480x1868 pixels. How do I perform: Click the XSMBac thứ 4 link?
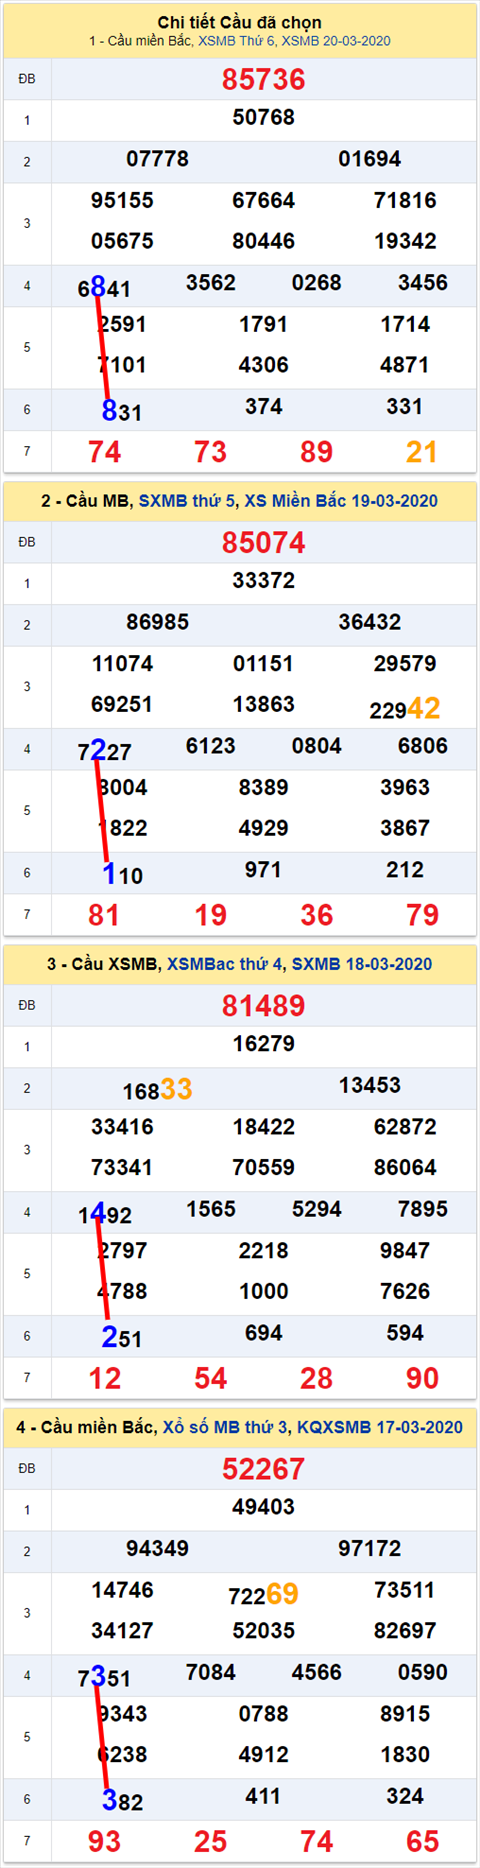225,964
